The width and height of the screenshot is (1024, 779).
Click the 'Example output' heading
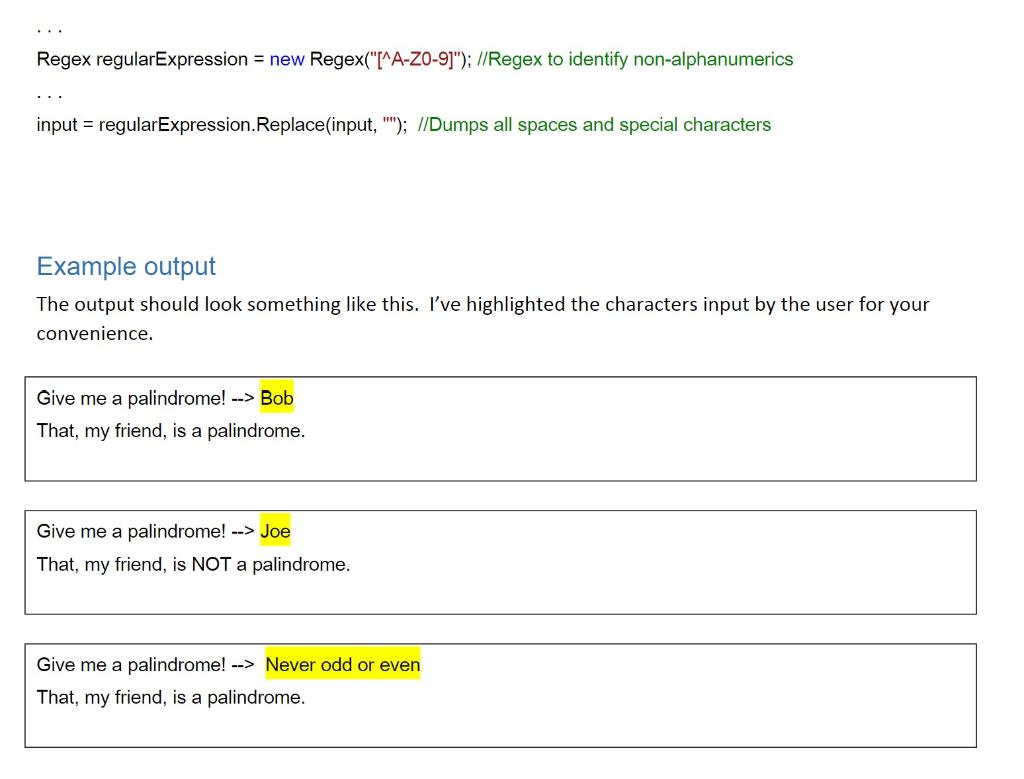point(126,266)
